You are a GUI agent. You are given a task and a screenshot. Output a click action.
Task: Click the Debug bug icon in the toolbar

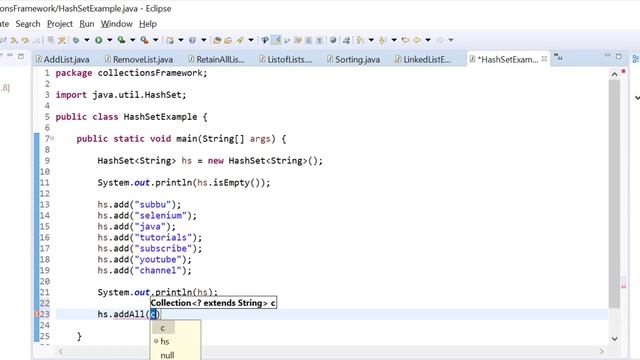coord(76,40)
